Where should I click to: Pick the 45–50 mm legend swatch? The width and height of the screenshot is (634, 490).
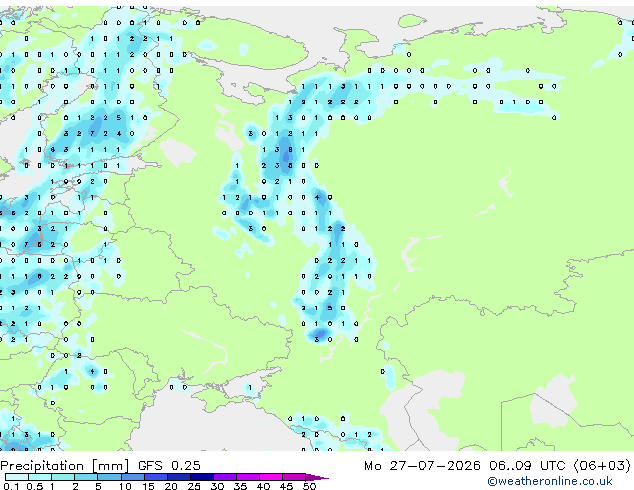[x=294, y=477]
